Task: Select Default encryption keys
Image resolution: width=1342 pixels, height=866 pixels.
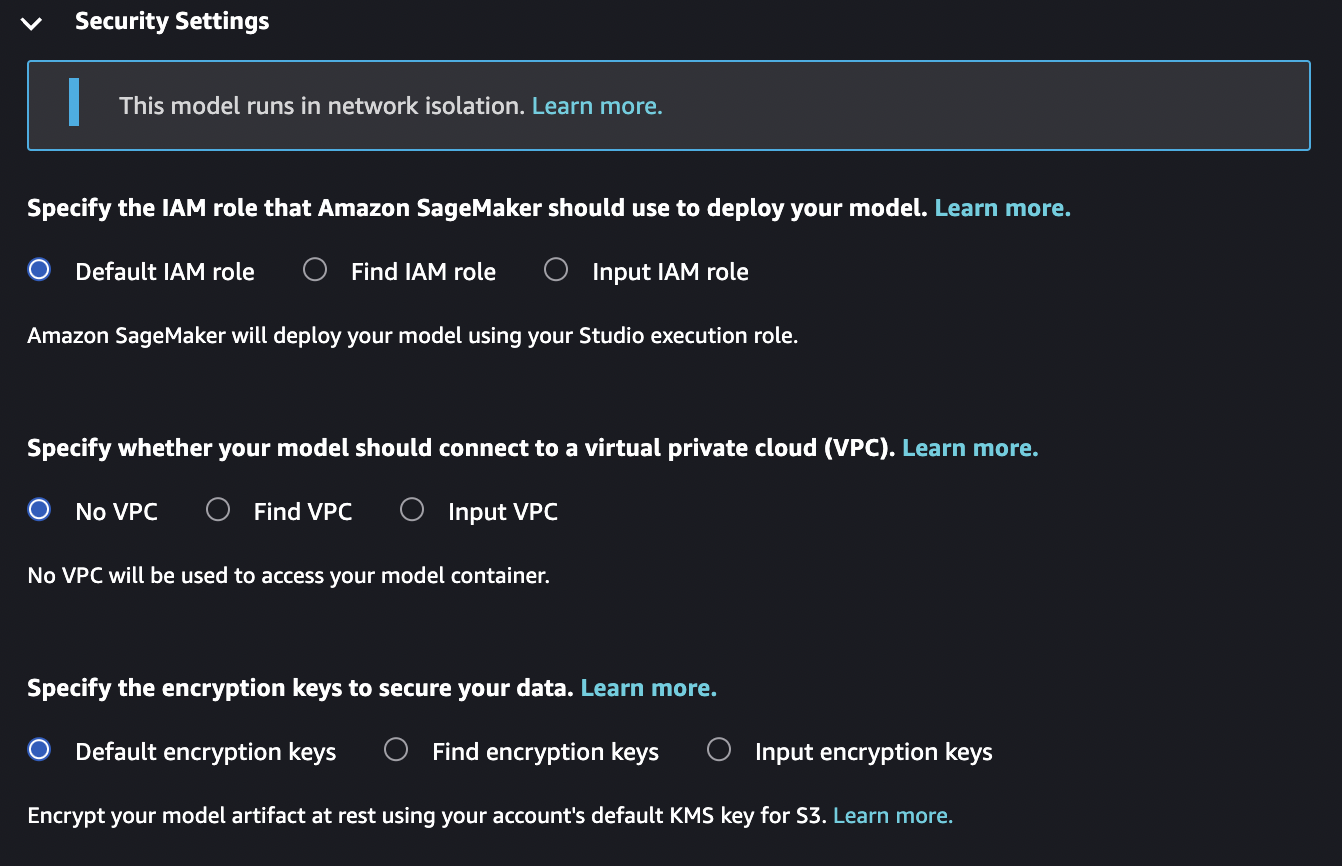Action: point(38,749)
